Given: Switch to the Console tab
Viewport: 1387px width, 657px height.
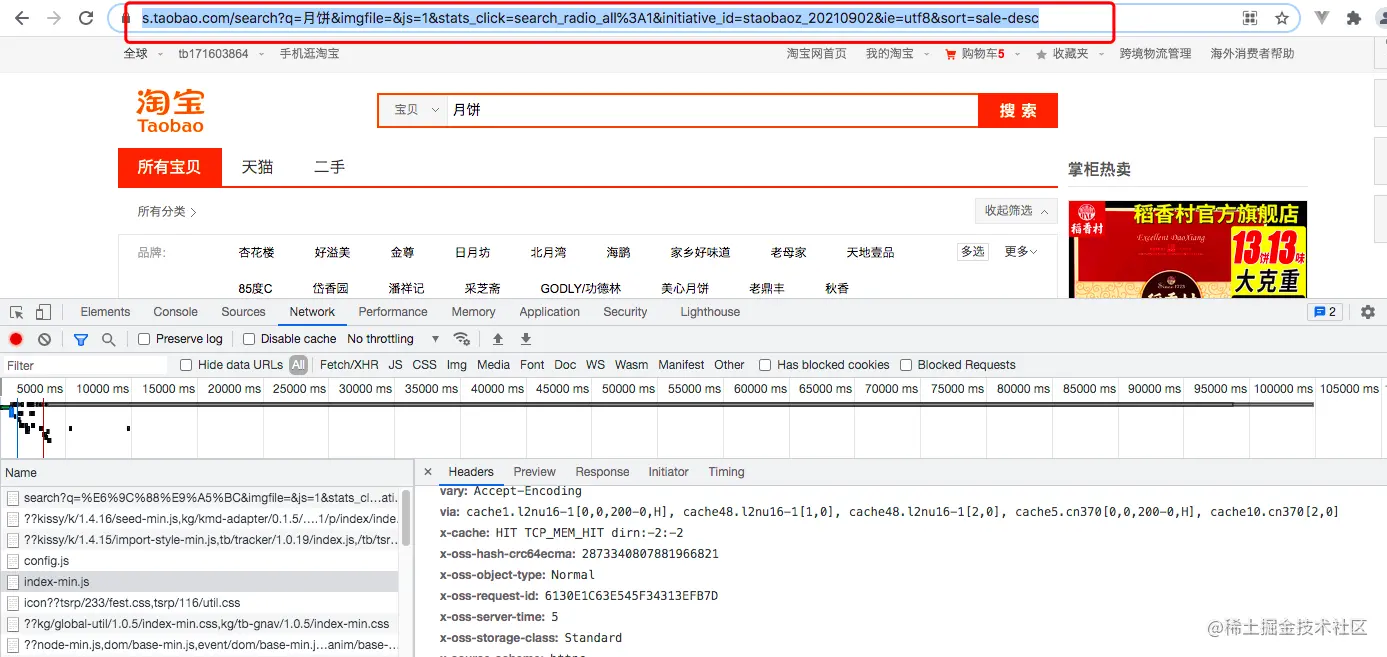Looking at the screenshot, I should coord(176,312).
